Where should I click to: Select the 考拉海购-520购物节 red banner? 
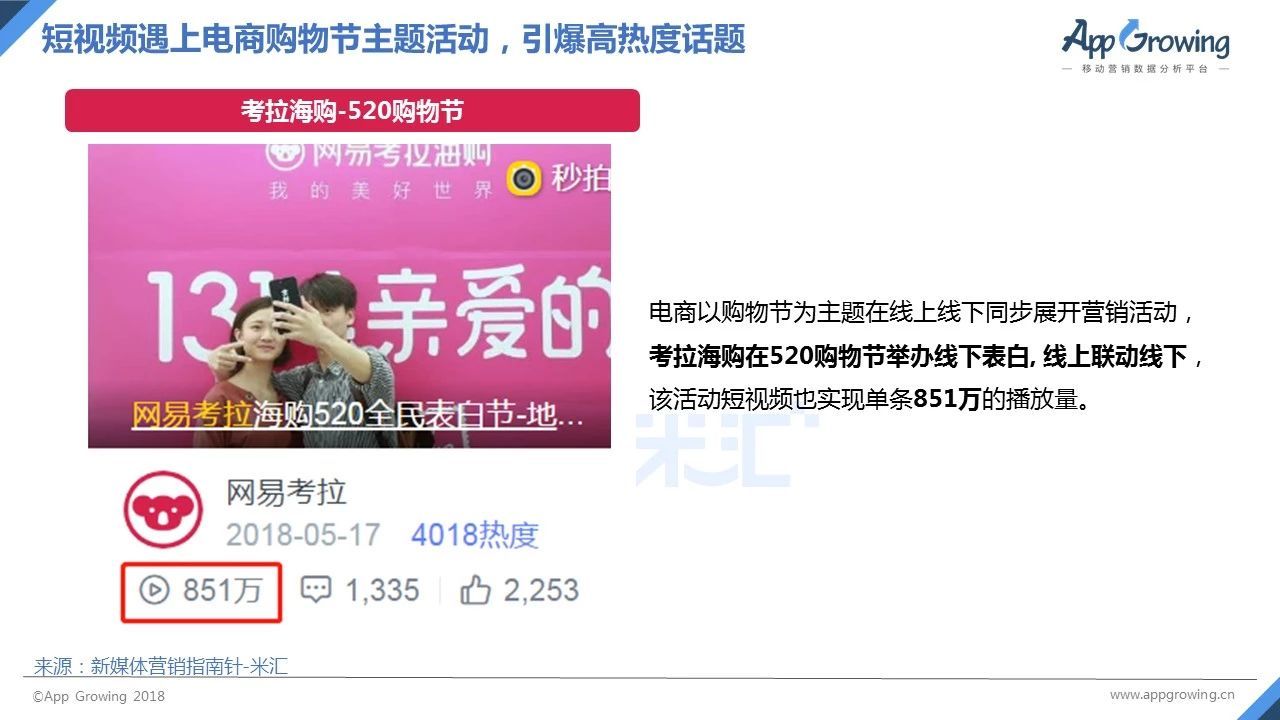pos(352,110)
